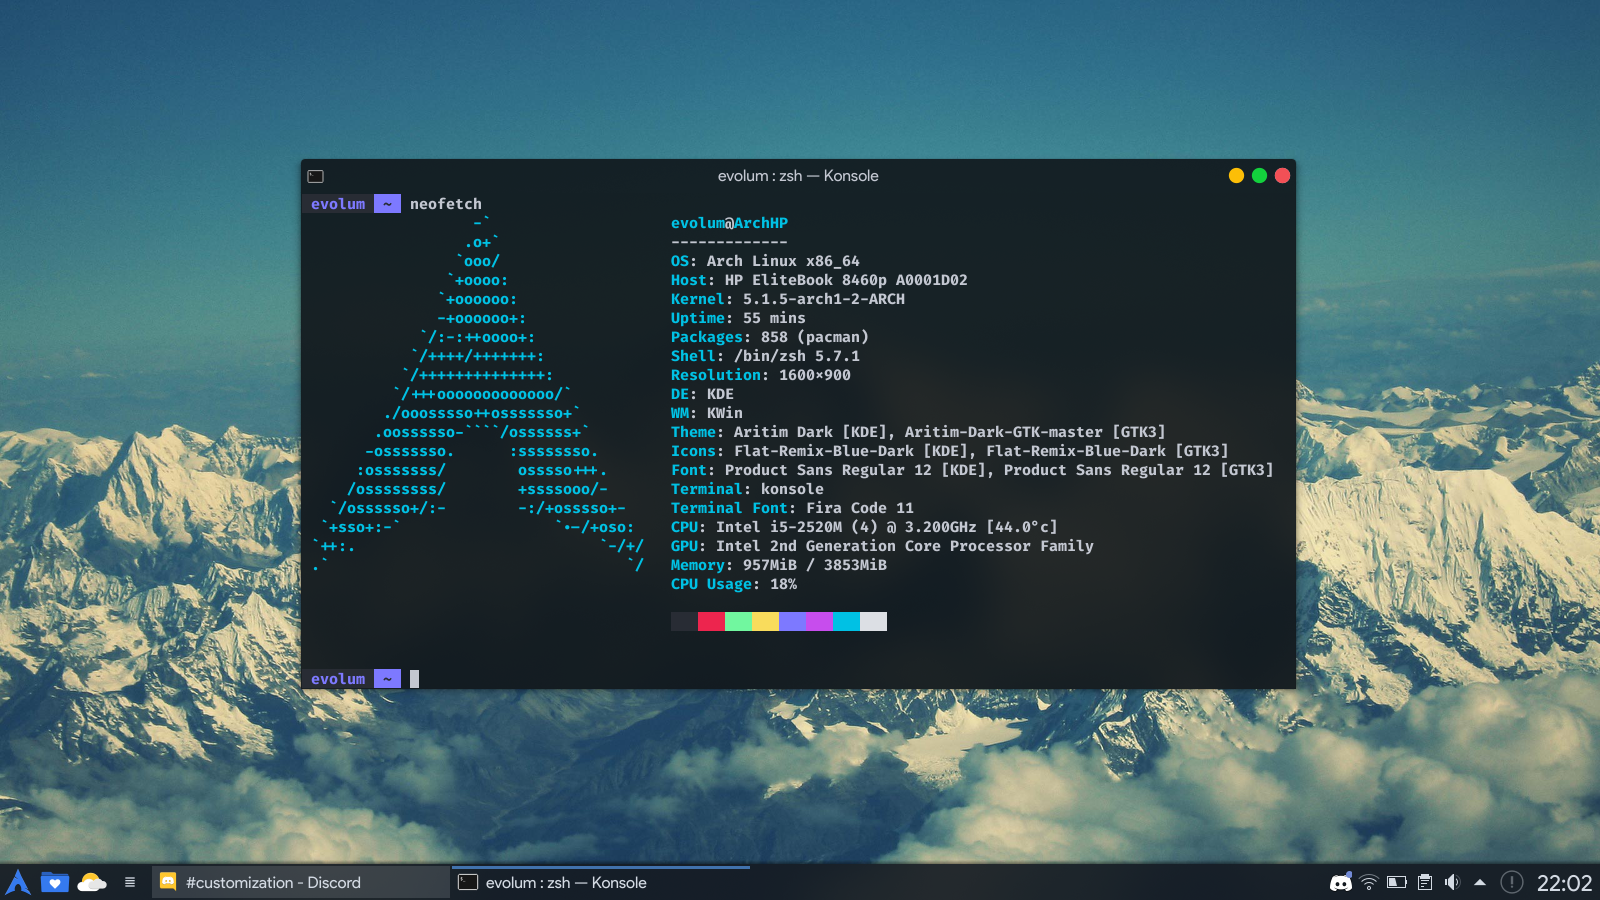Click the 'Resolution: 1600x900' line

761,375
